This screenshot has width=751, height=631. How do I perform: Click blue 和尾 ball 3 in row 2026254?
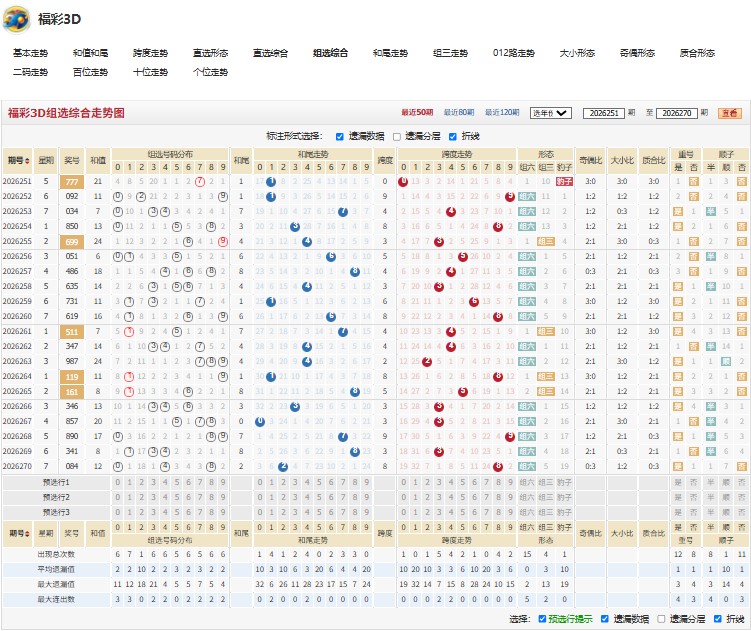[x=295, y=227]
